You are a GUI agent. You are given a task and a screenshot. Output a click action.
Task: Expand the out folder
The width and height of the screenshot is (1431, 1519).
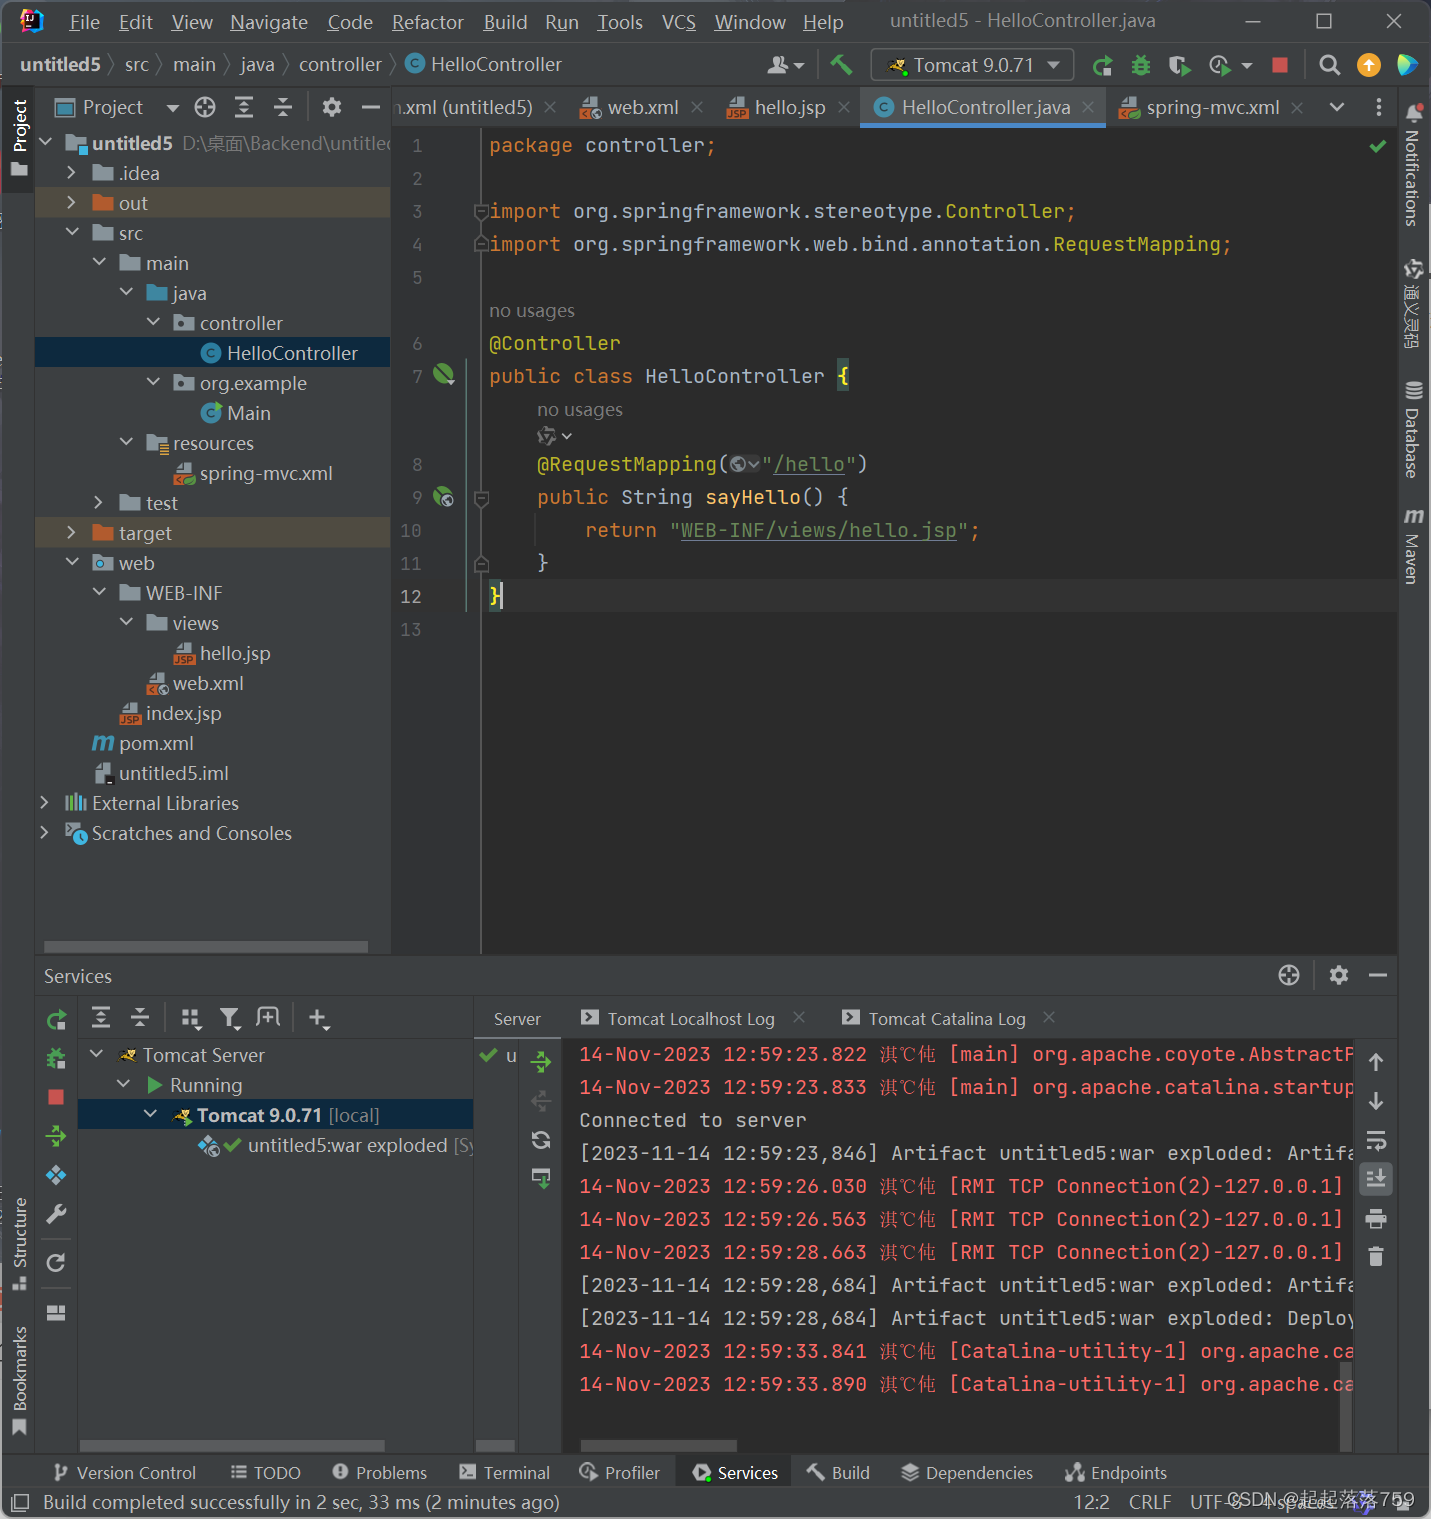[x=71, y=203]
